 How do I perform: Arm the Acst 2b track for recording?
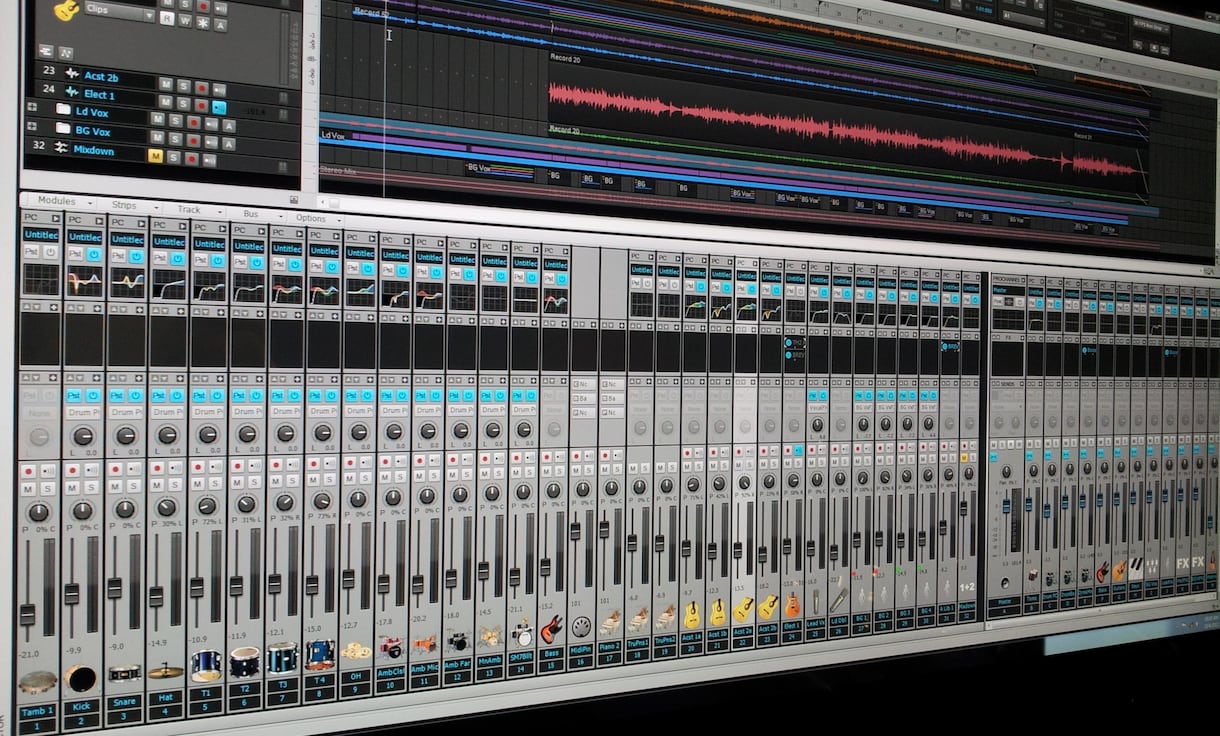(x=201, y=86)
